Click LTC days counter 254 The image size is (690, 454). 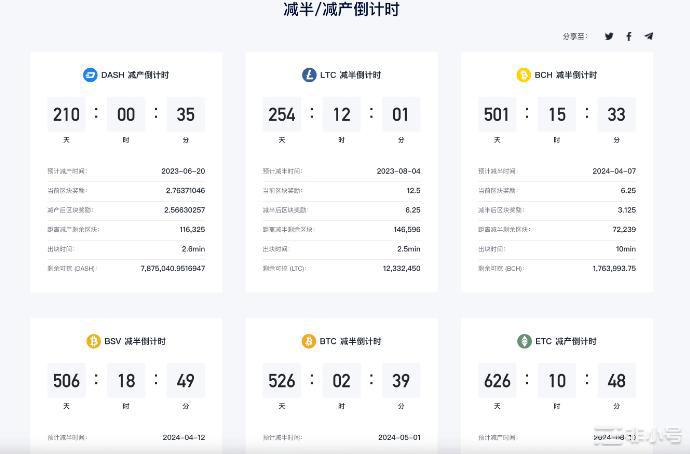282,114
